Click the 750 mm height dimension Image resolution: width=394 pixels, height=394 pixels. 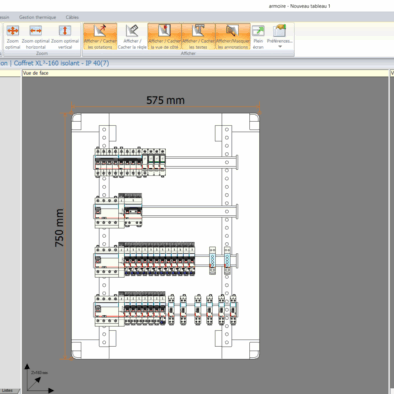tap(59, 228)
